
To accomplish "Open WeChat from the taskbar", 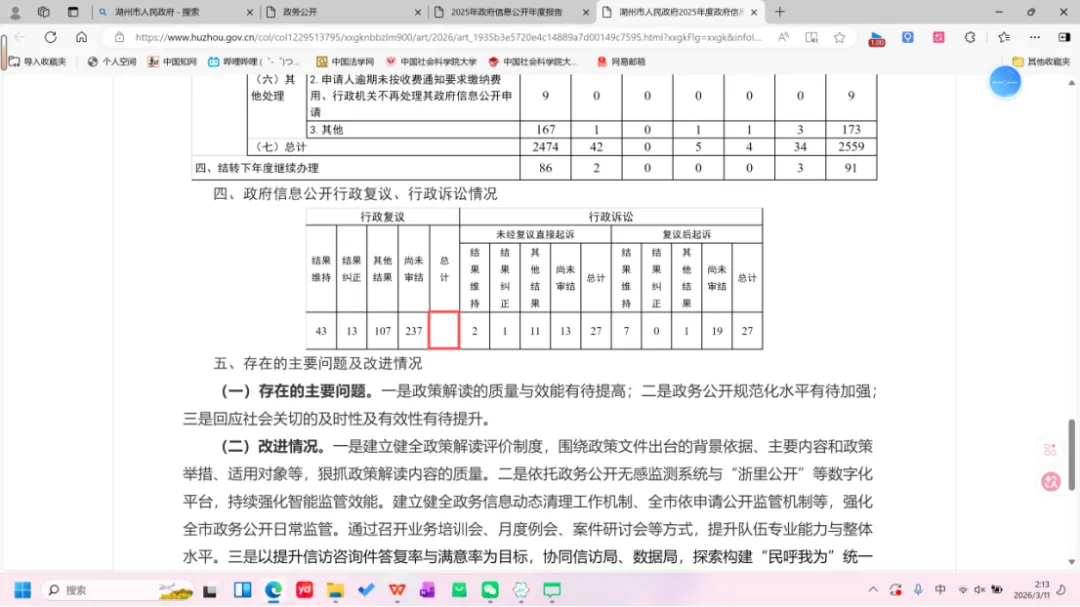I will coord(490,590).
